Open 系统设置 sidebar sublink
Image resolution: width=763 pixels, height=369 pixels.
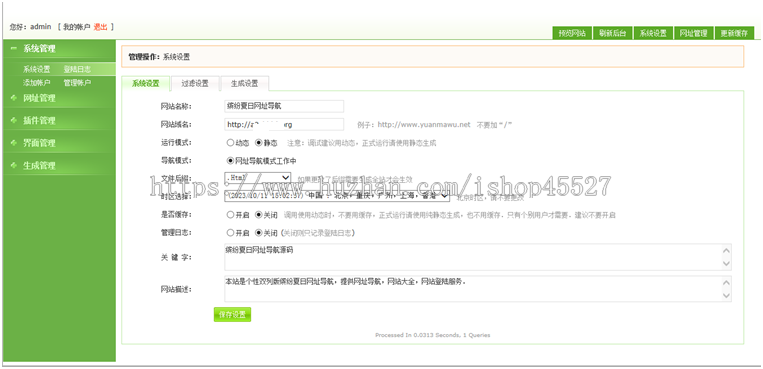(36, 69)
